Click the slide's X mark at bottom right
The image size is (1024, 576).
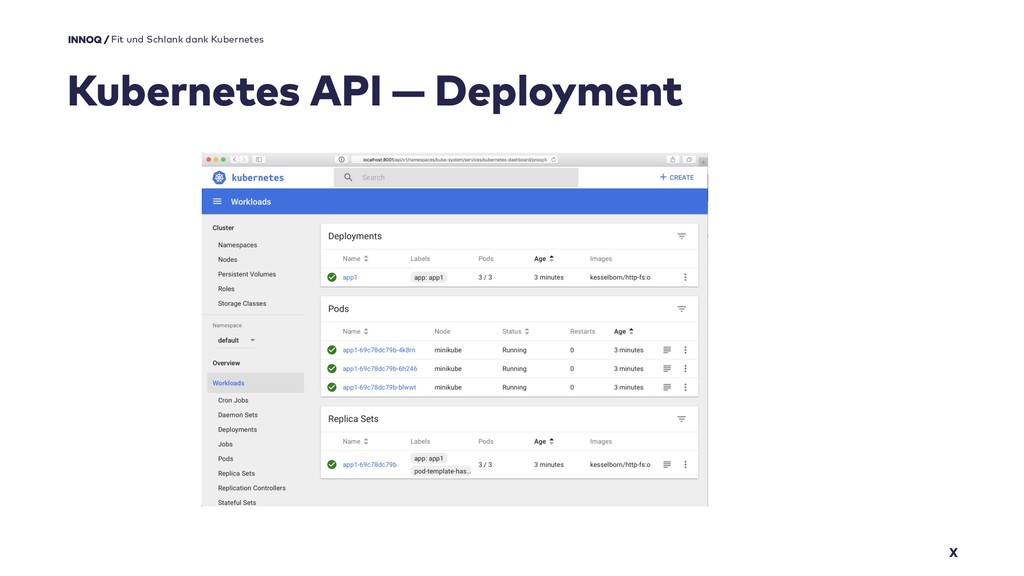click(953, 552)
